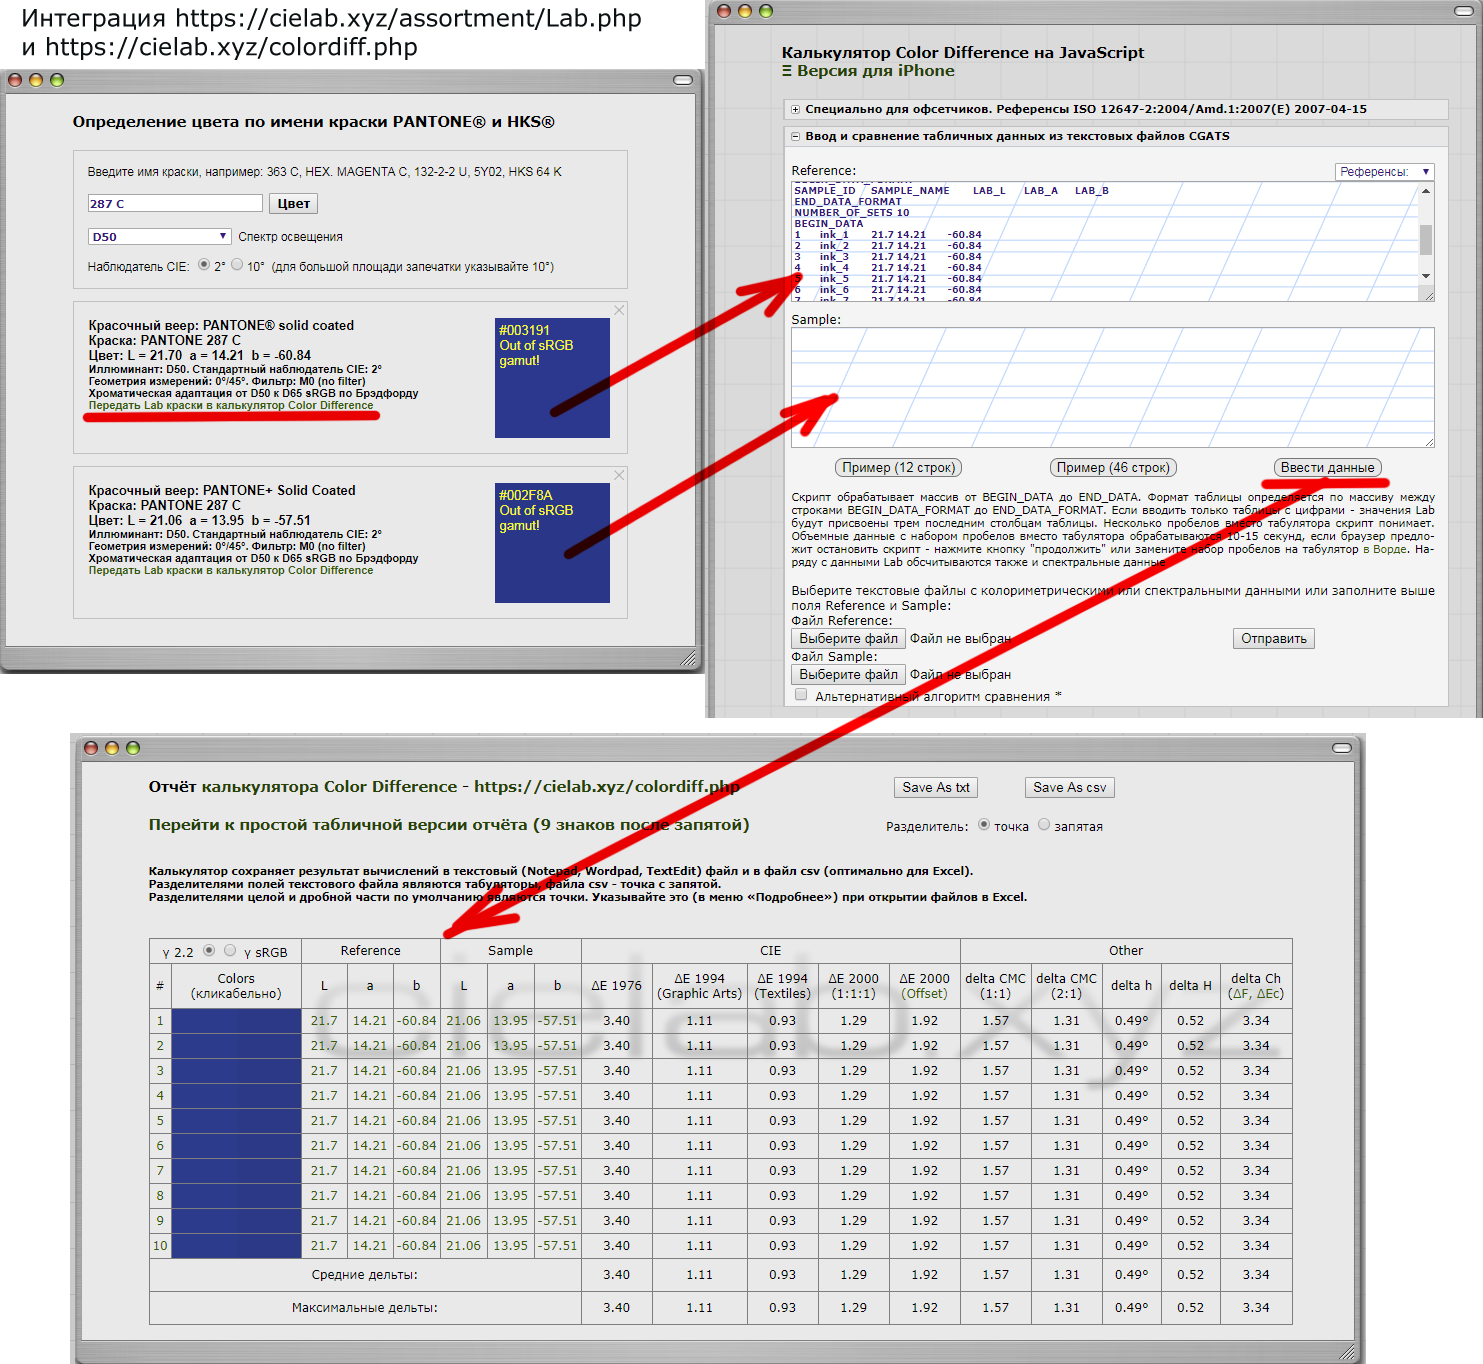Open the iPhone version link with Ξ icon

(x=868, y=71)
